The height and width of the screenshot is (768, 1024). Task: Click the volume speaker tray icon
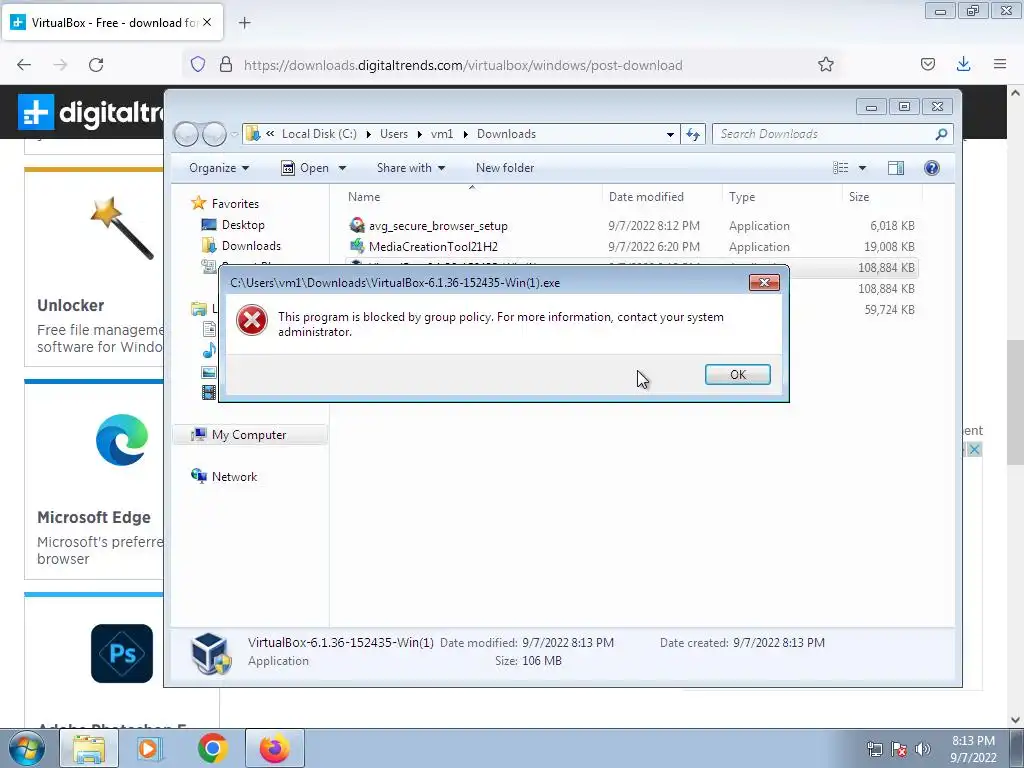click(x=923, y=749)
